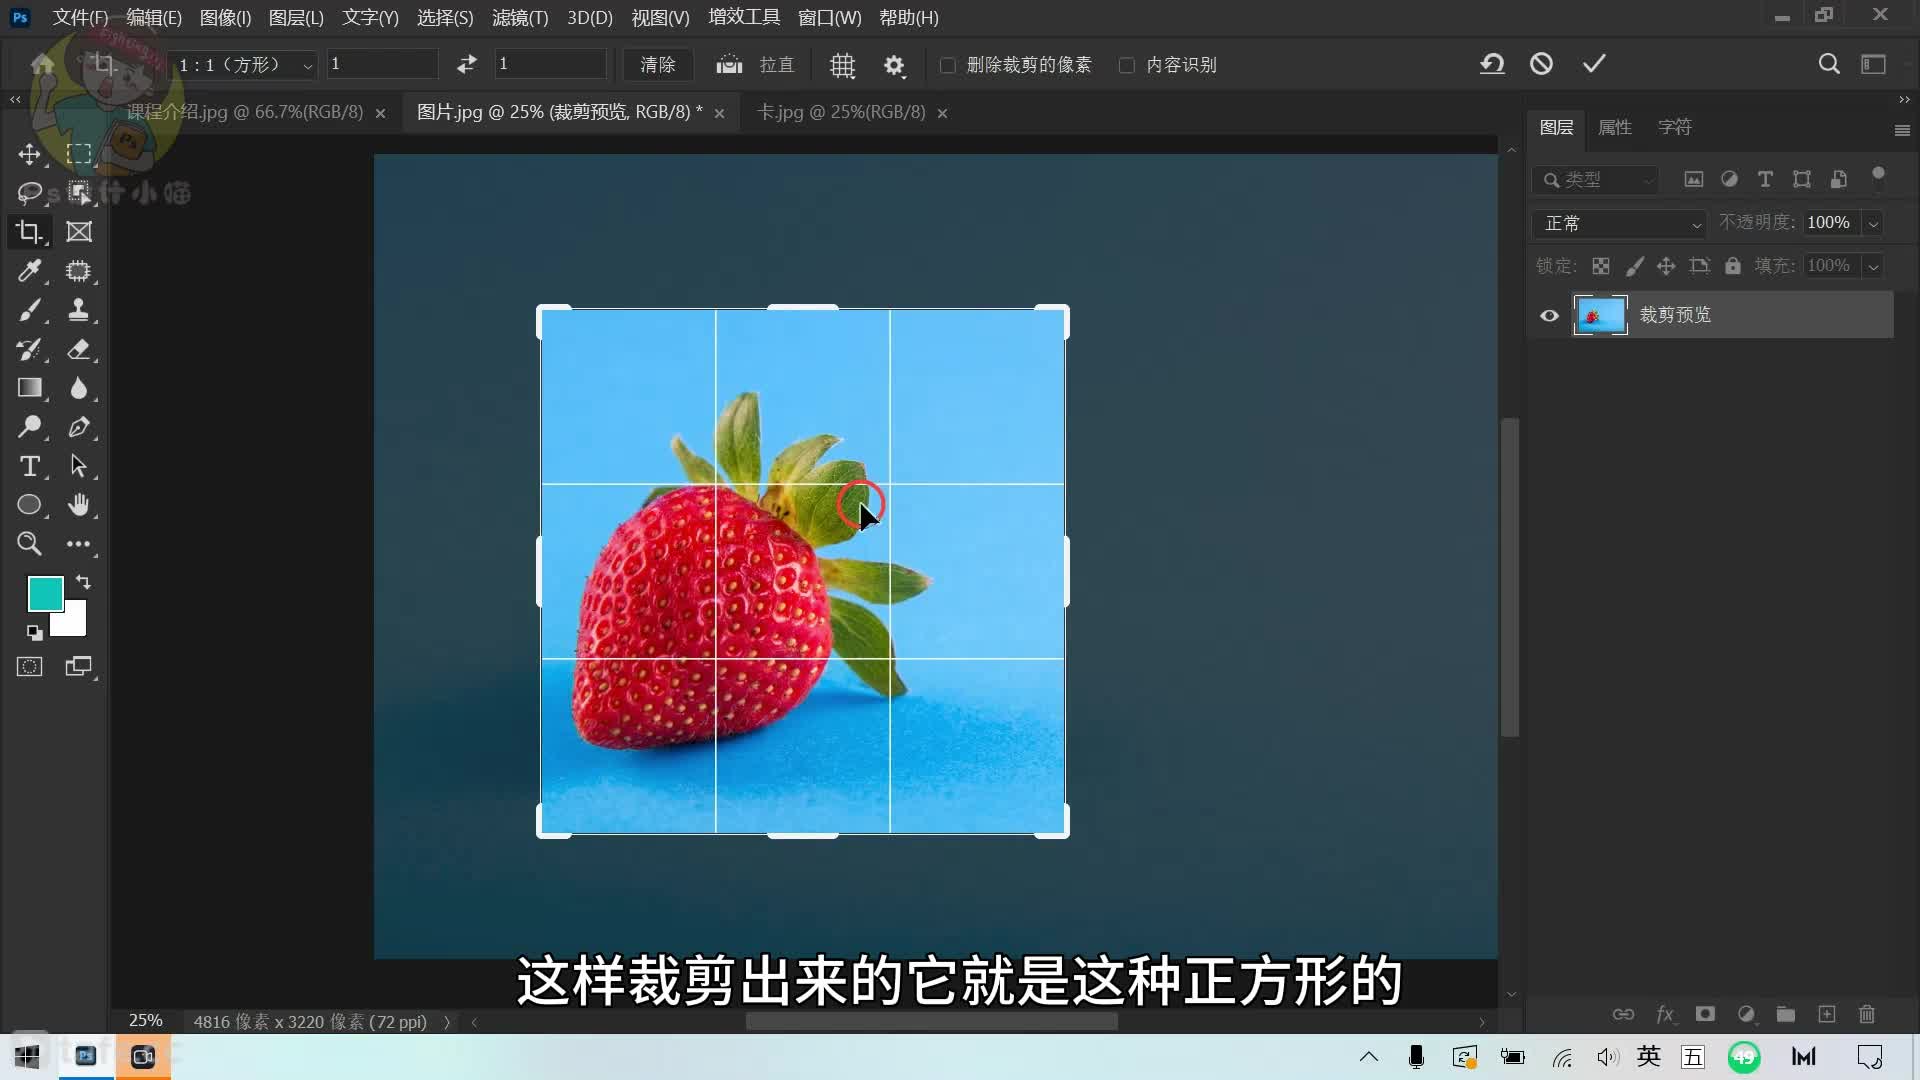Delete layer with trash icon
The height and width of the screenshot is (1080, 1920).
pyautogui.click(x=1867, y=1014)
